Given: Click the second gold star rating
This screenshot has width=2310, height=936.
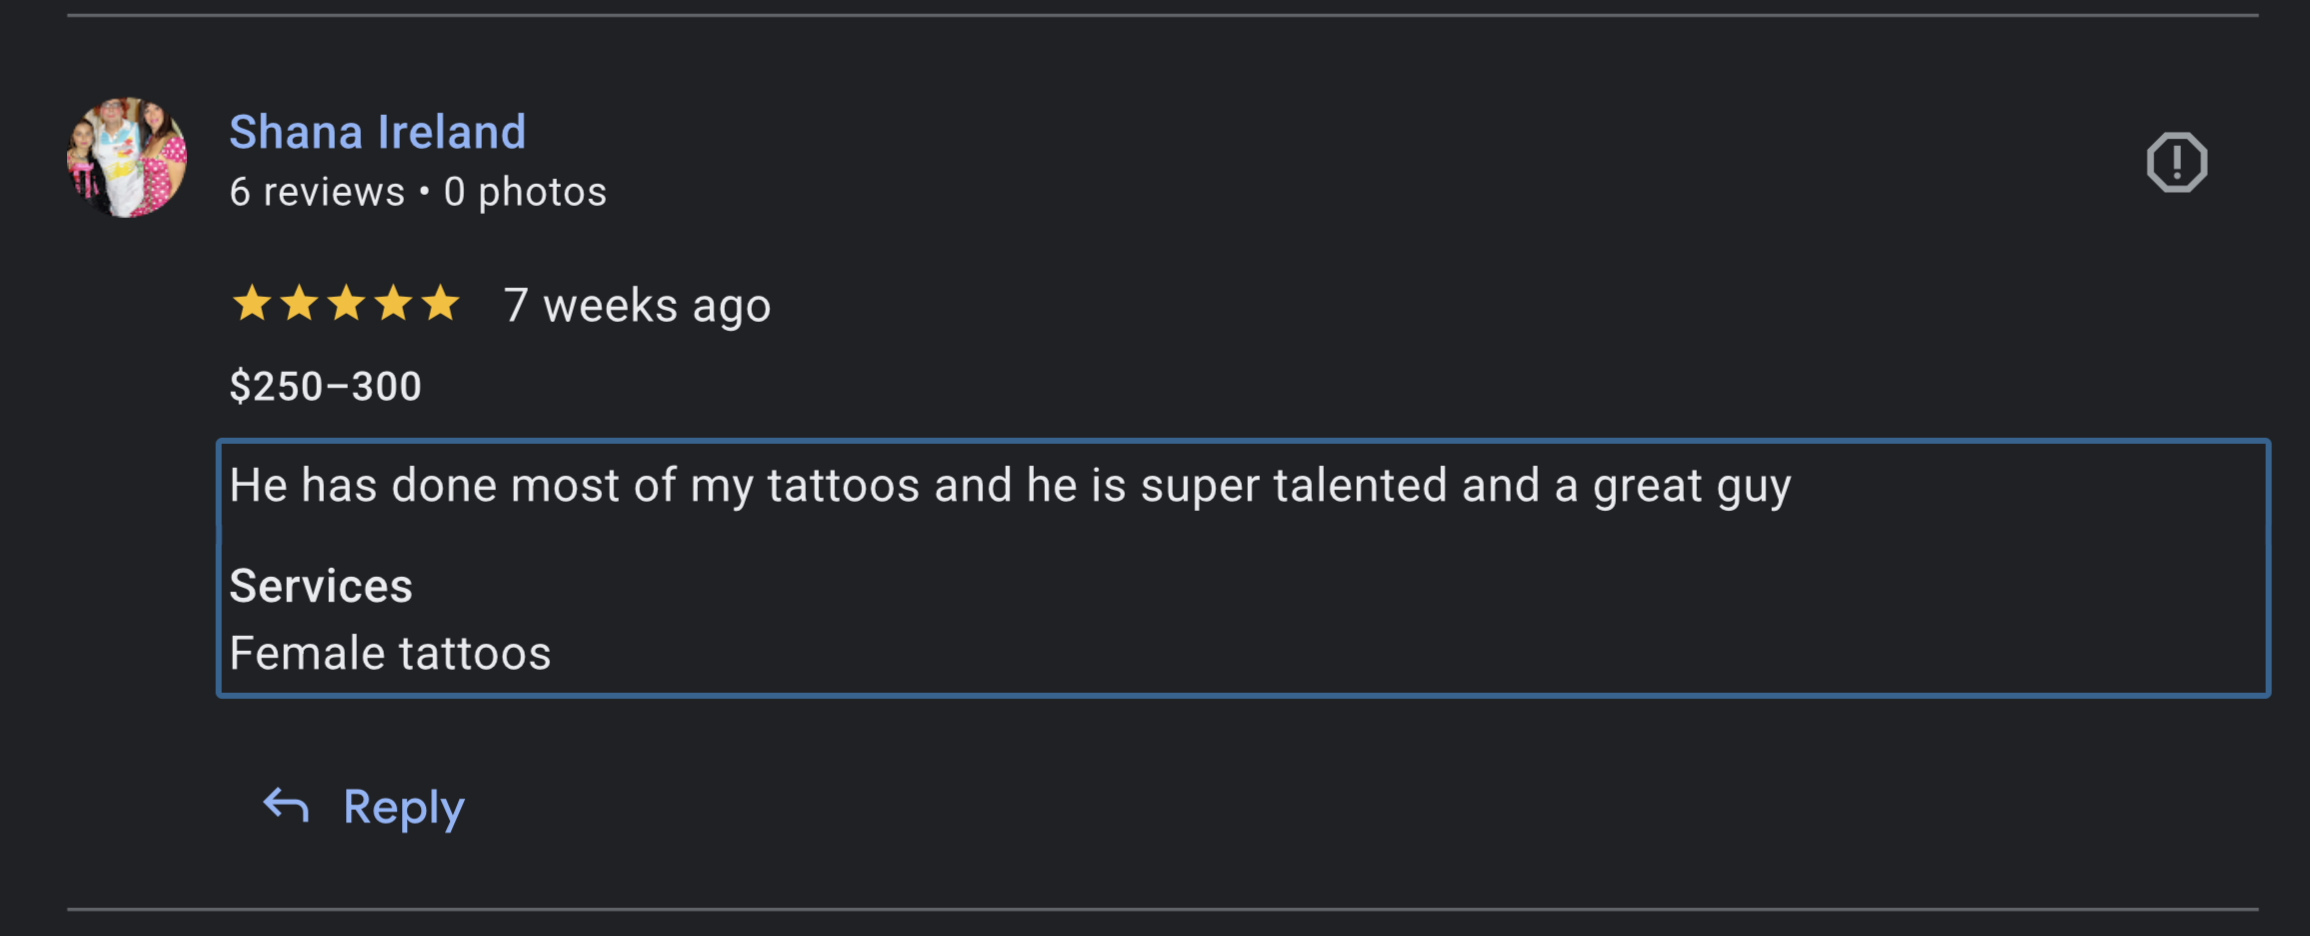Looking at the screenshot, I should tap(299, 303).
